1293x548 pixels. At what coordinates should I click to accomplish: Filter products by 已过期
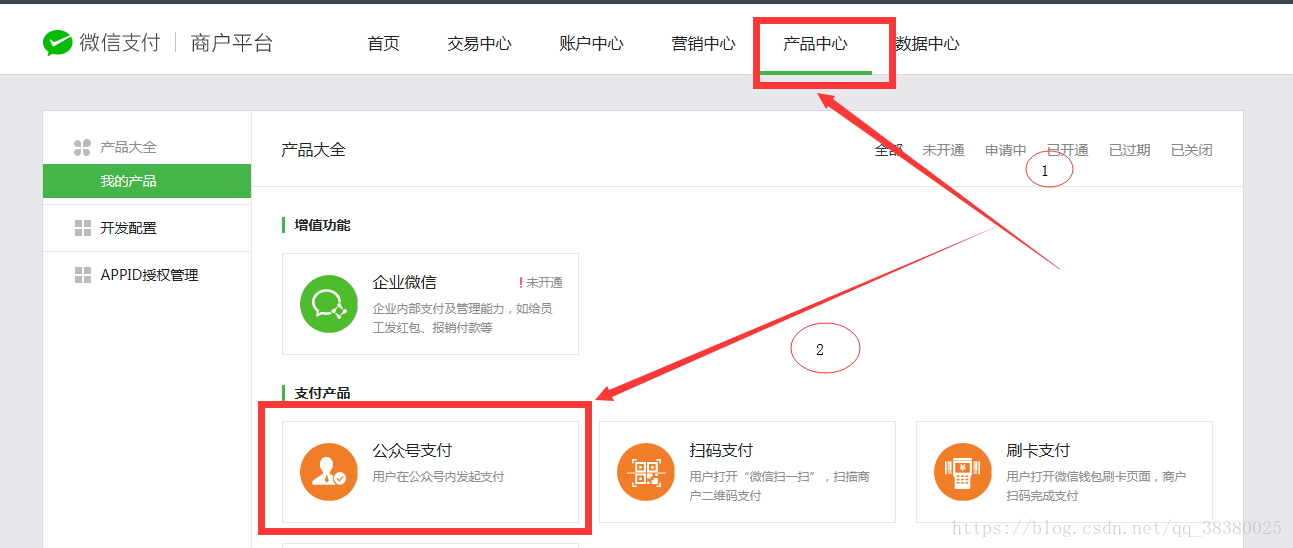(x=1129, y=150)
